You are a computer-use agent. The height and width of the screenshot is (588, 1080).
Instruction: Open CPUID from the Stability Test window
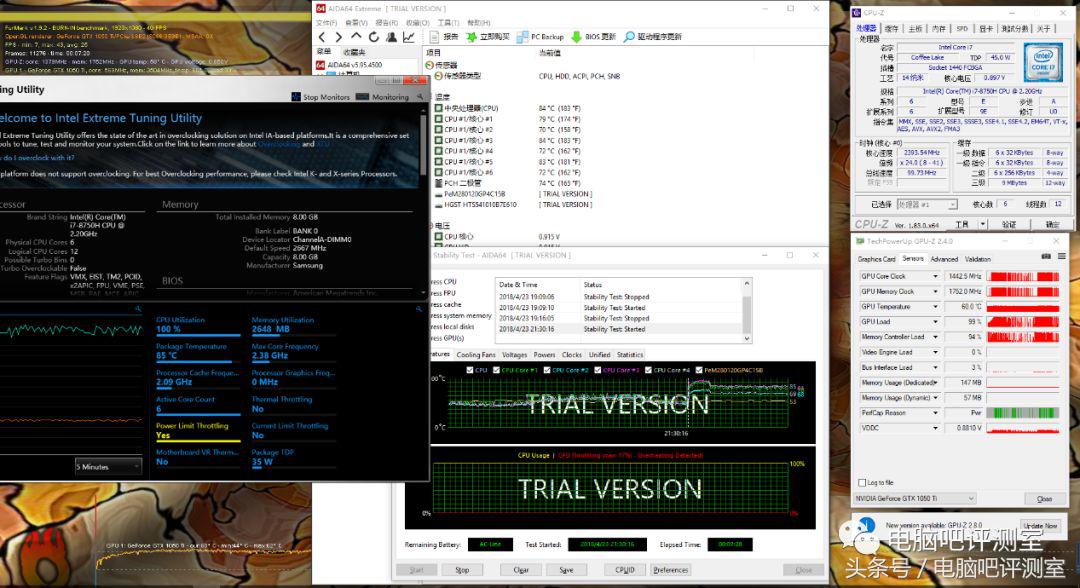pos(625,570)
